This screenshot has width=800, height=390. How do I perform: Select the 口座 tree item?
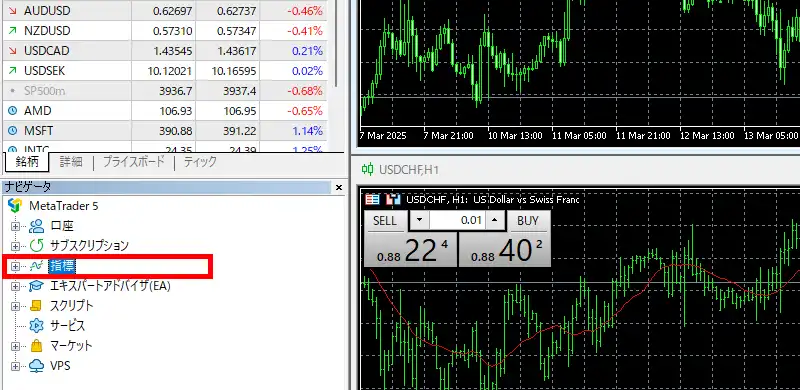[x=62, y=226]
